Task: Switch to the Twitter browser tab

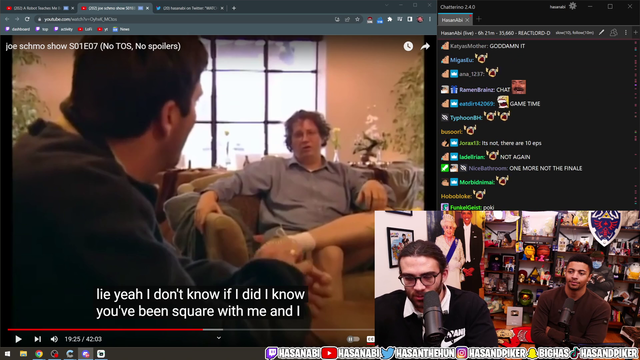Action: 190,8
